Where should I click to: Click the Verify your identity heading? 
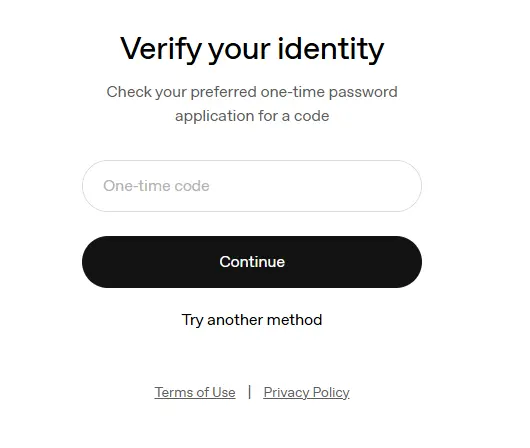[x=252, y=49]
